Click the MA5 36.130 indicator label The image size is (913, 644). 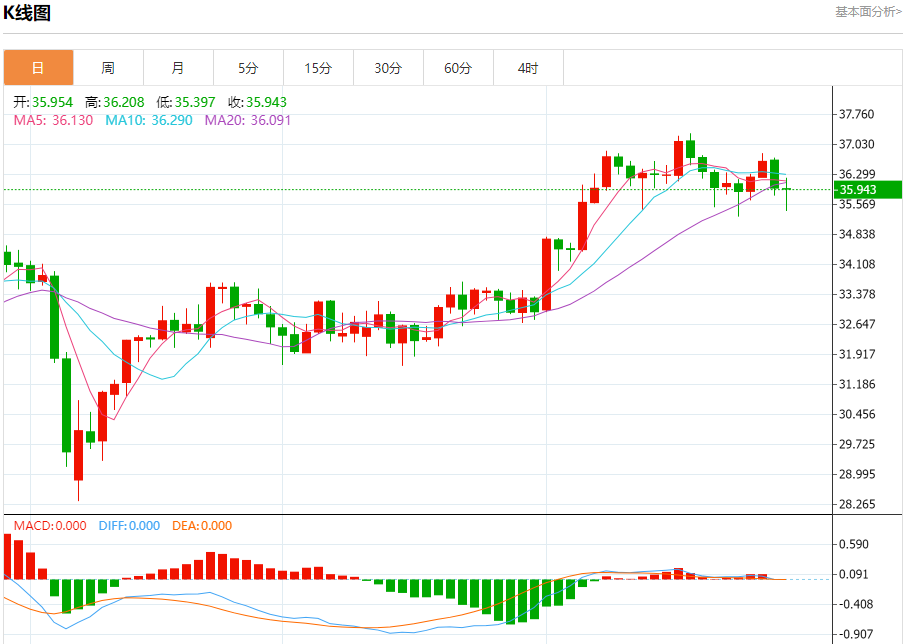[x=53, y=120]
